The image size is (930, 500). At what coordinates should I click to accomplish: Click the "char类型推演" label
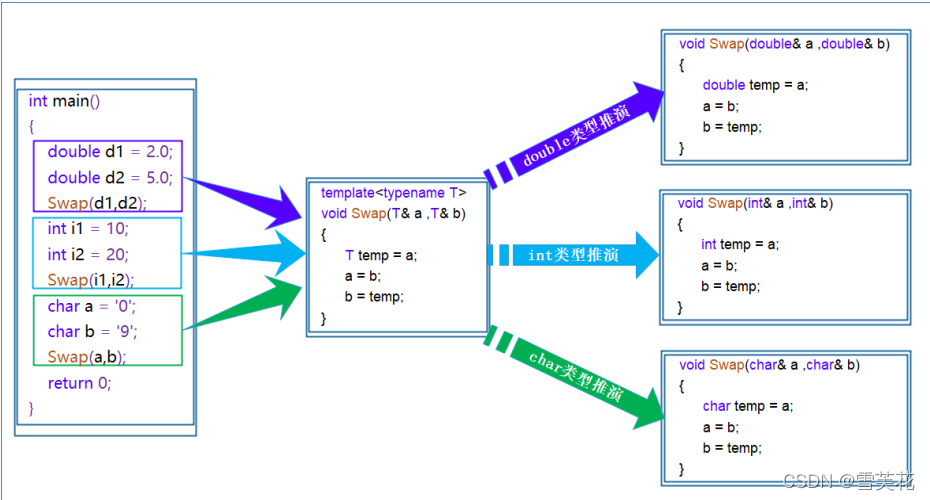tap(576, 375)
